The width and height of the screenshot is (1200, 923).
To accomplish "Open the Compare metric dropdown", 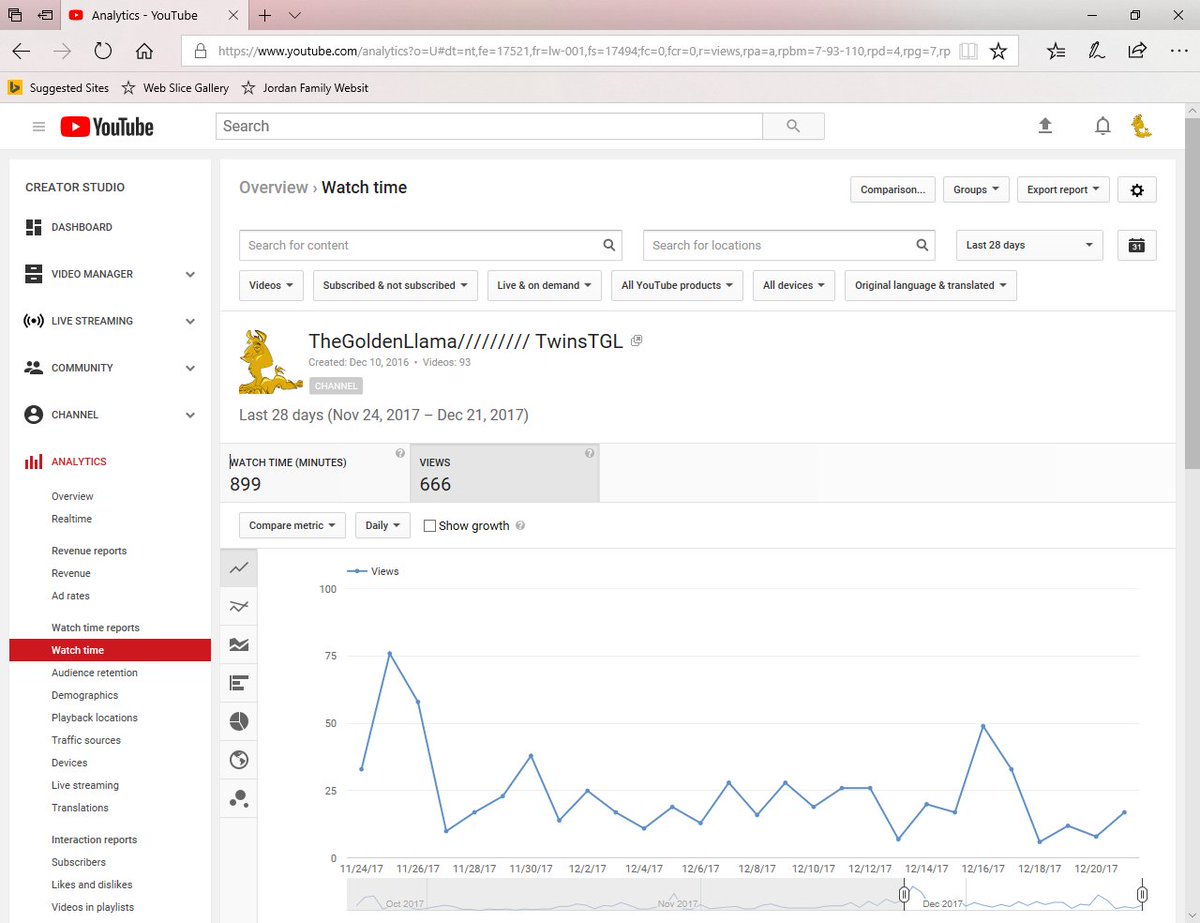I will point(292,525).
